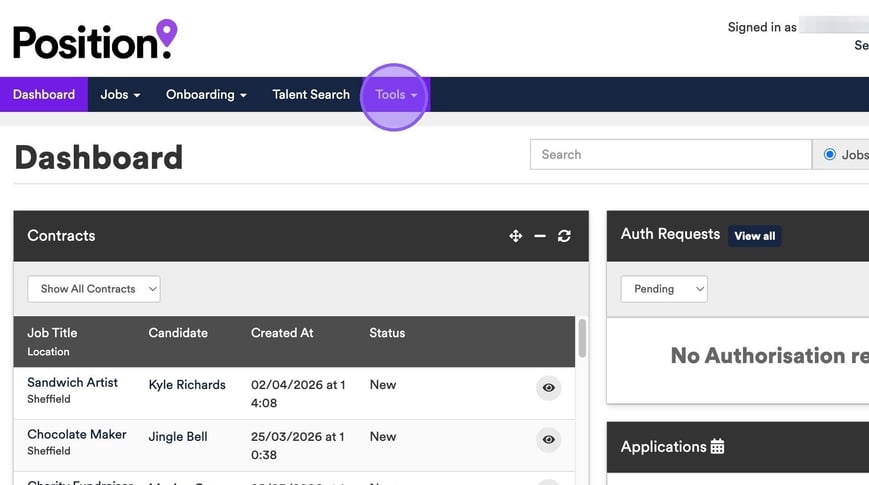Collapse the Contracts panel with minus icon

click(x=540, y=236)
